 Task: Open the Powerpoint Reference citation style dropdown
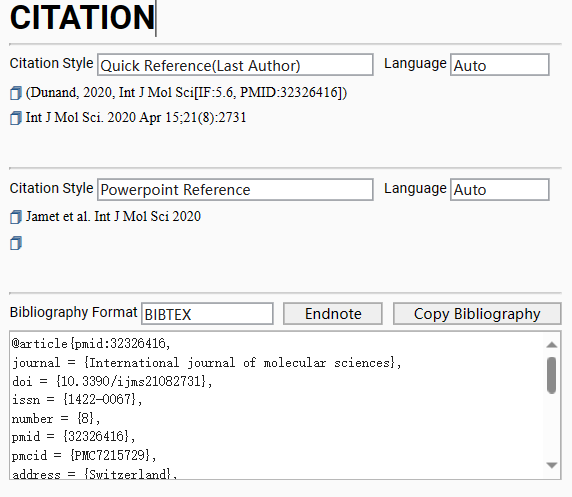[235, 190]
